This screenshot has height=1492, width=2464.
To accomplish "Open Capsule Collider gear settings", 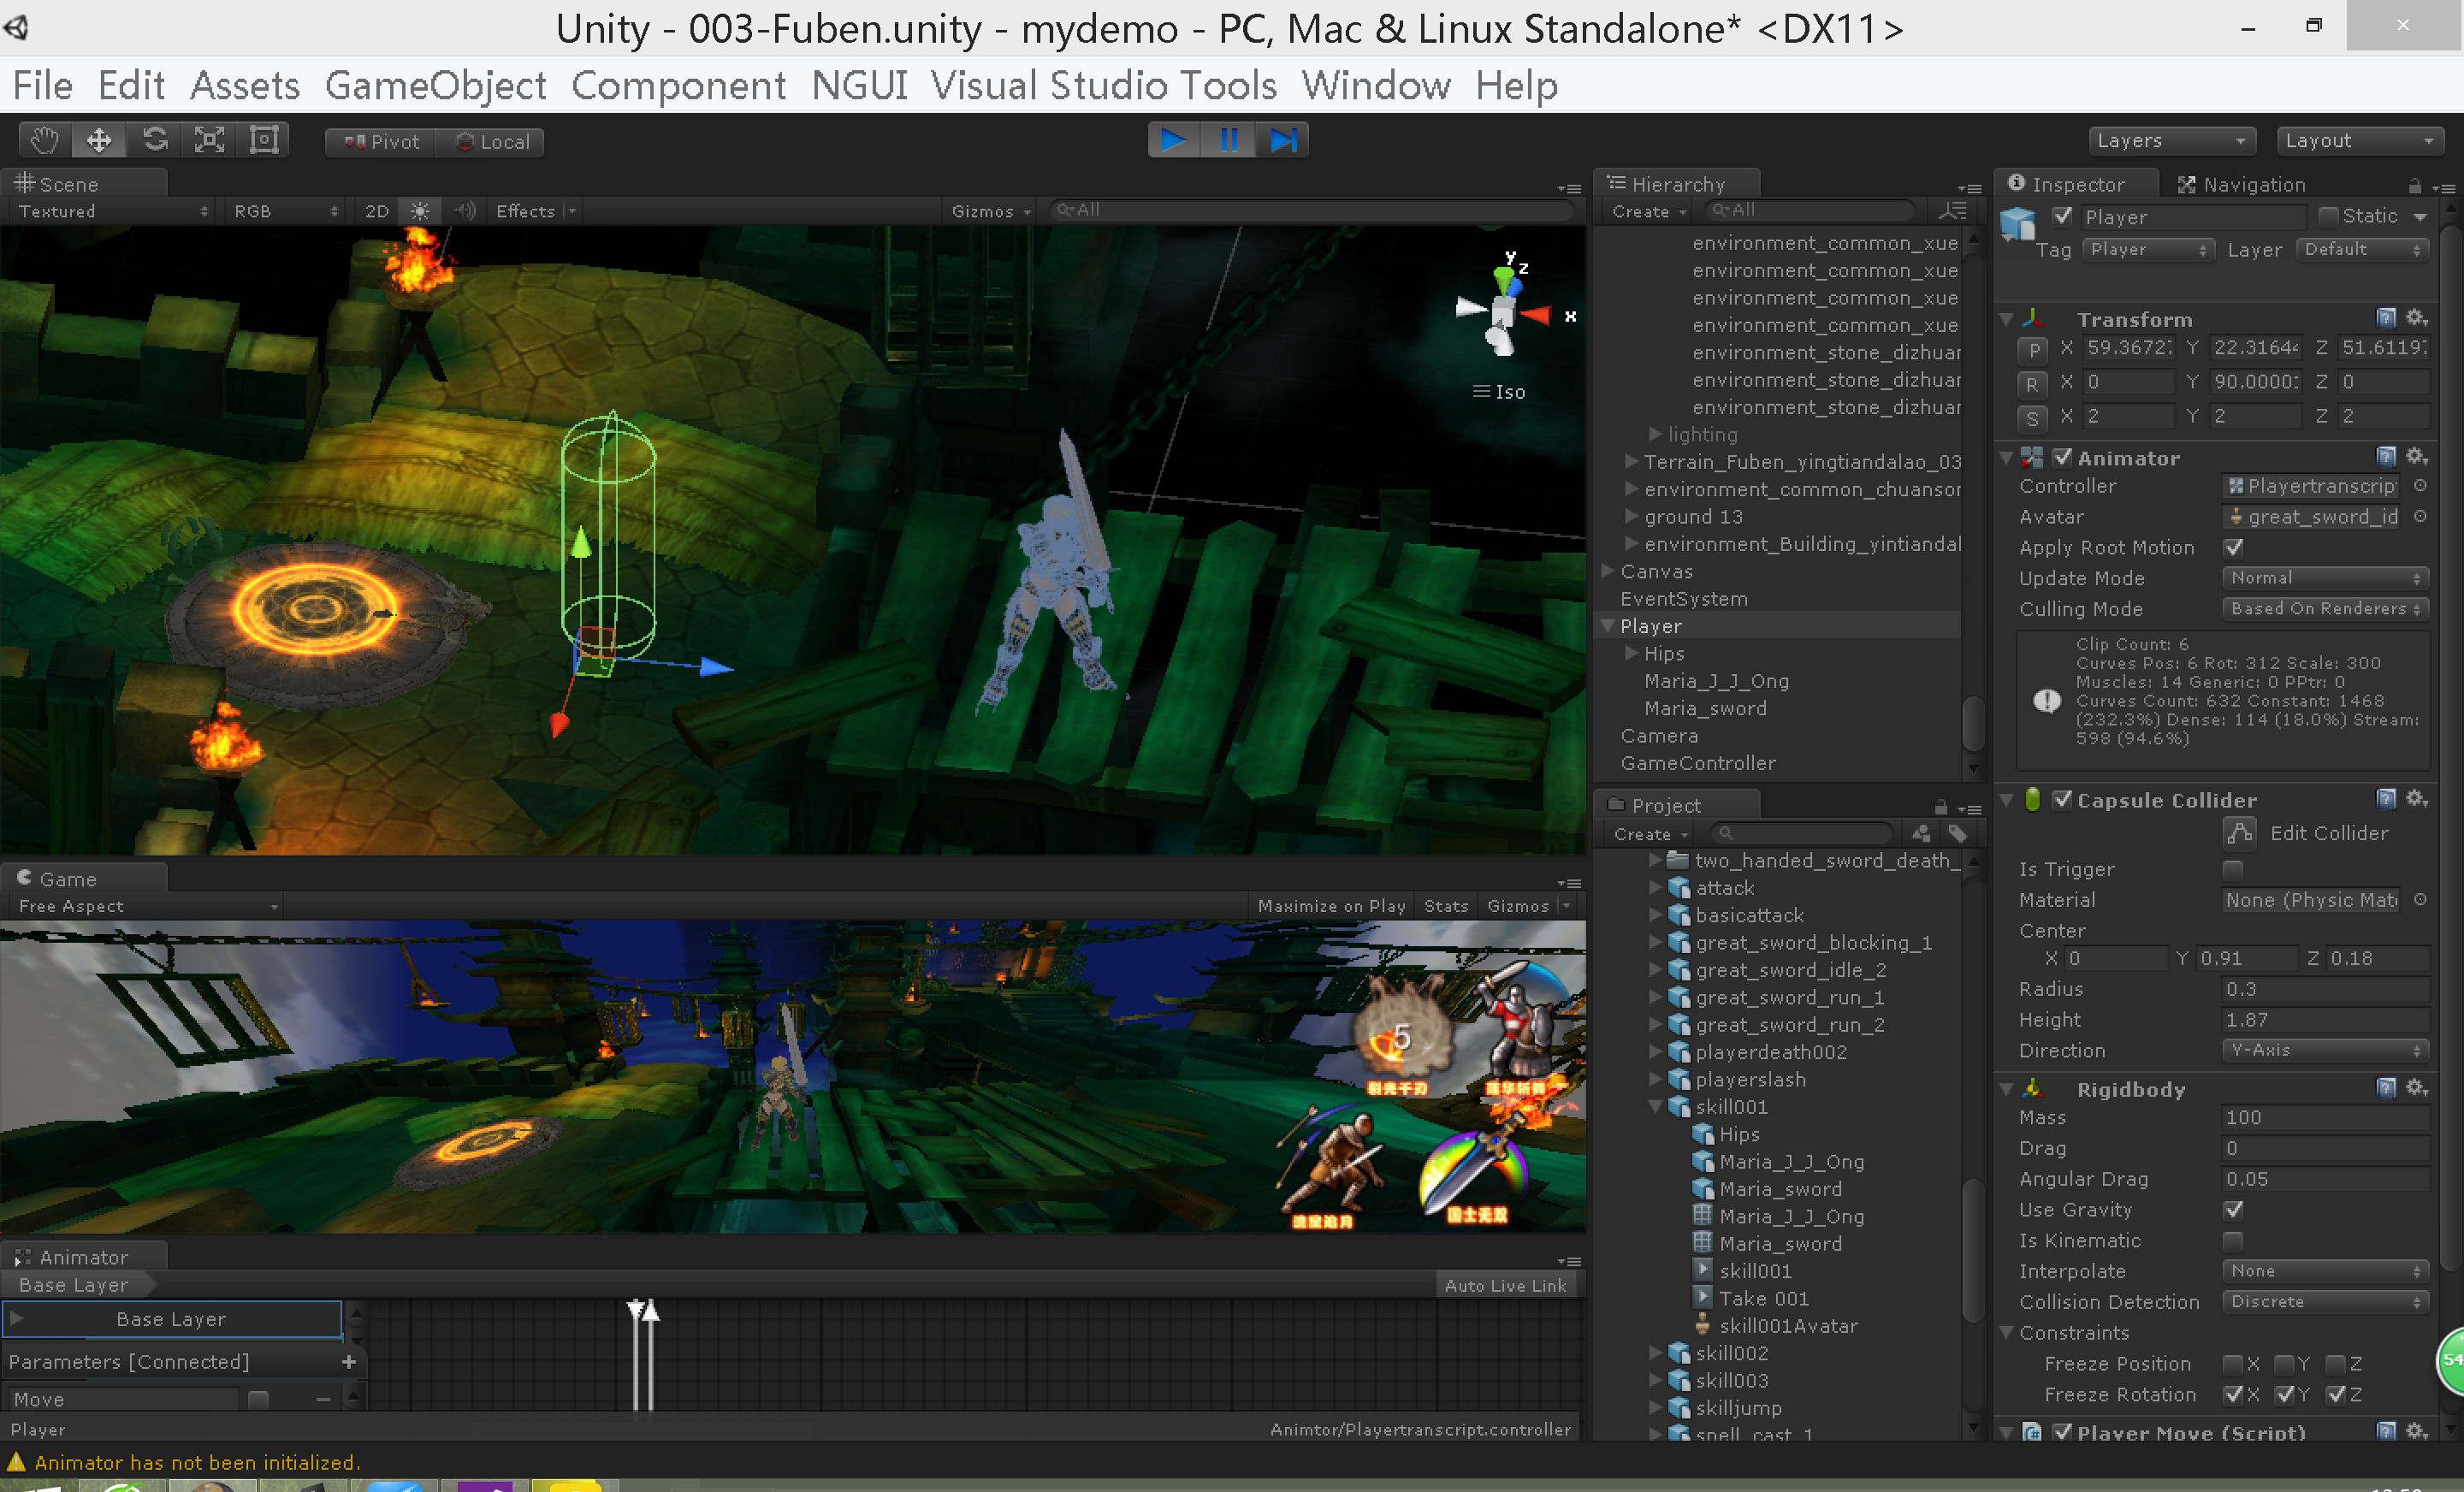I will coord(2417,799).
